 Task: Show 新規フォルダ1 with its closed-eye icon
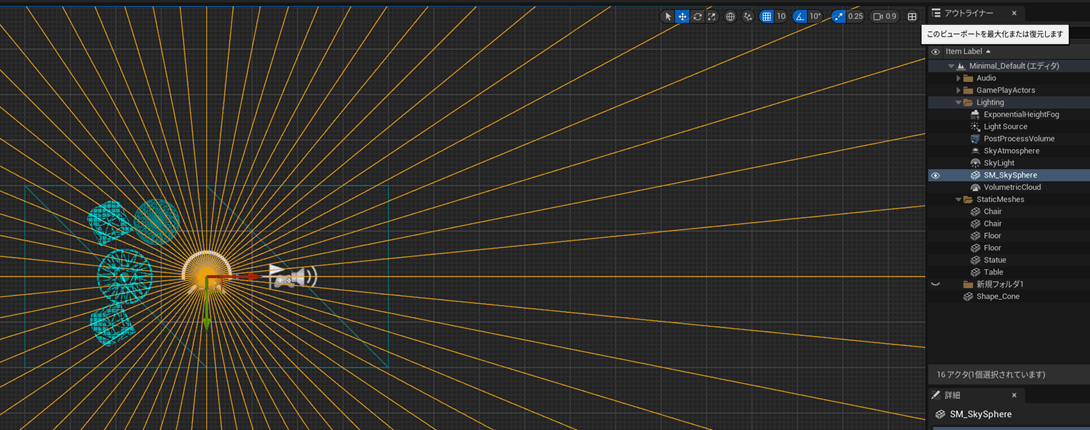tap(935, 284)
